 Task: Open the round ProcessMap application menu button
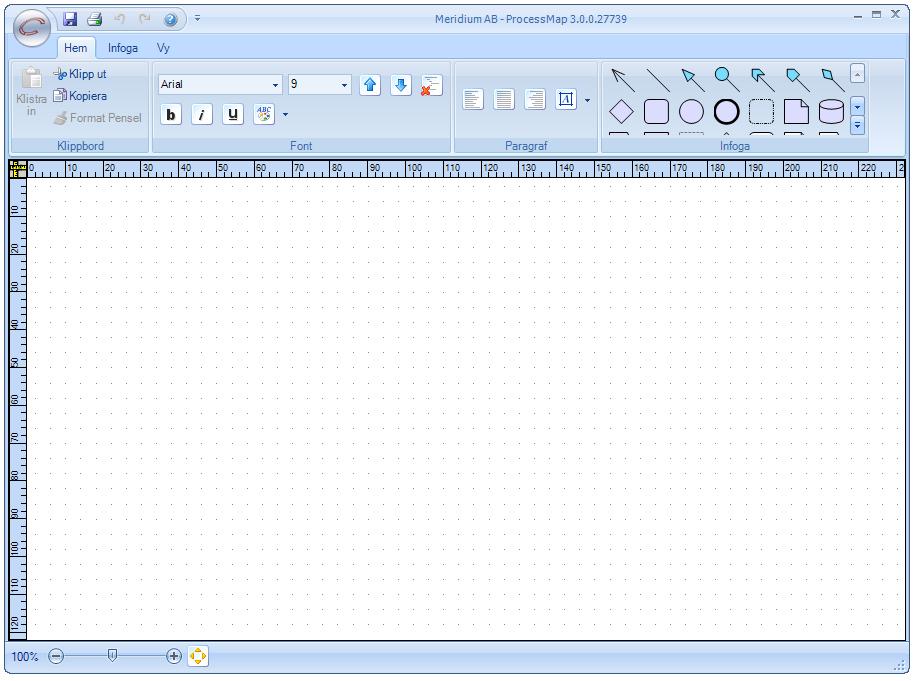(x=32, y=27)
